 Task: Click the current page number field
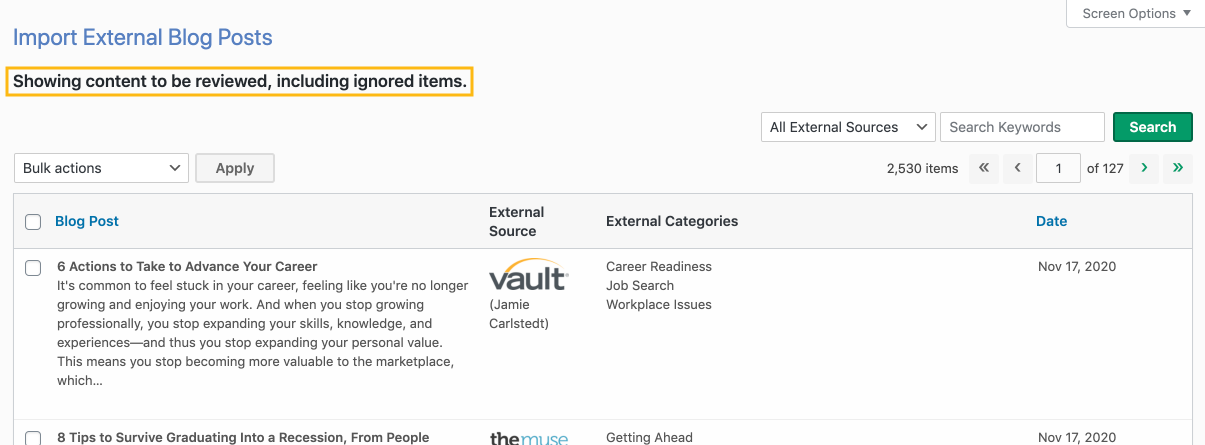pyautogui.click(x=1058, y=168)
